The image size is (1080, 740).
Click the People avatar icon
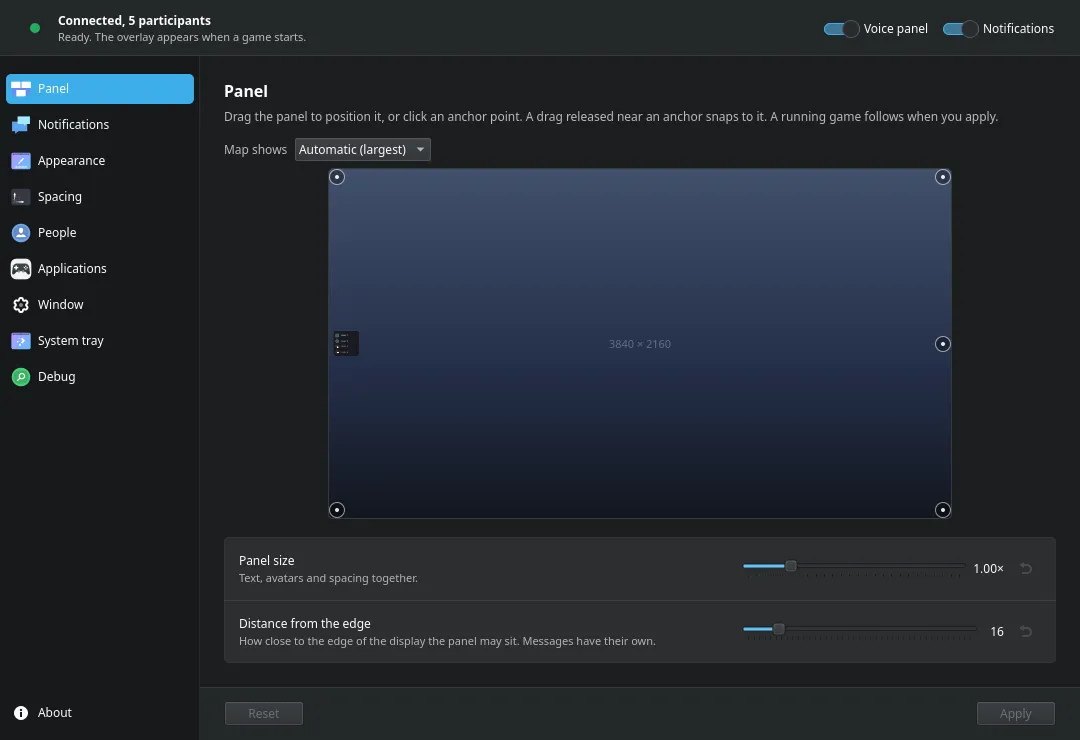pos(21,233)
